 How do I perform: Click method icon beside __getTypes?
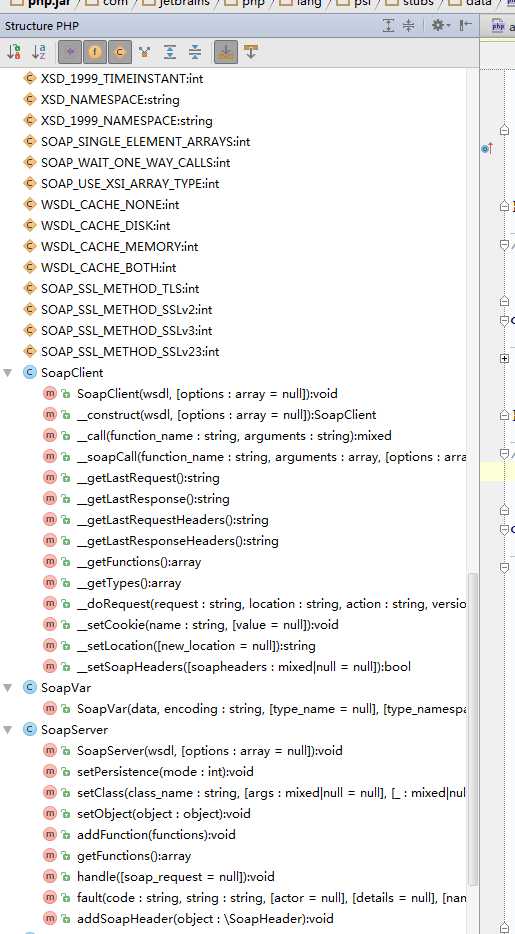tap(50, 583)
